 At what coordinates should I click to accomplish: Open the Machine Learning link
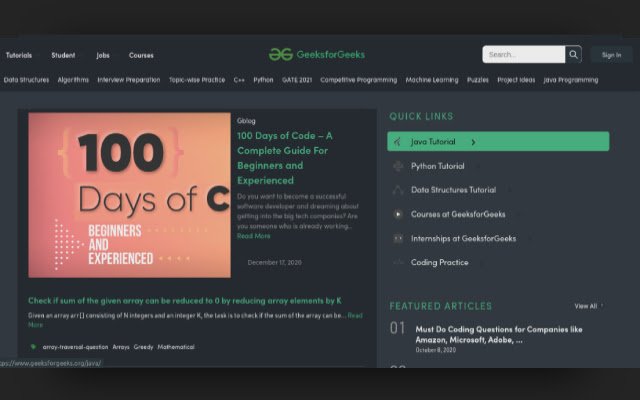(432, 80)
